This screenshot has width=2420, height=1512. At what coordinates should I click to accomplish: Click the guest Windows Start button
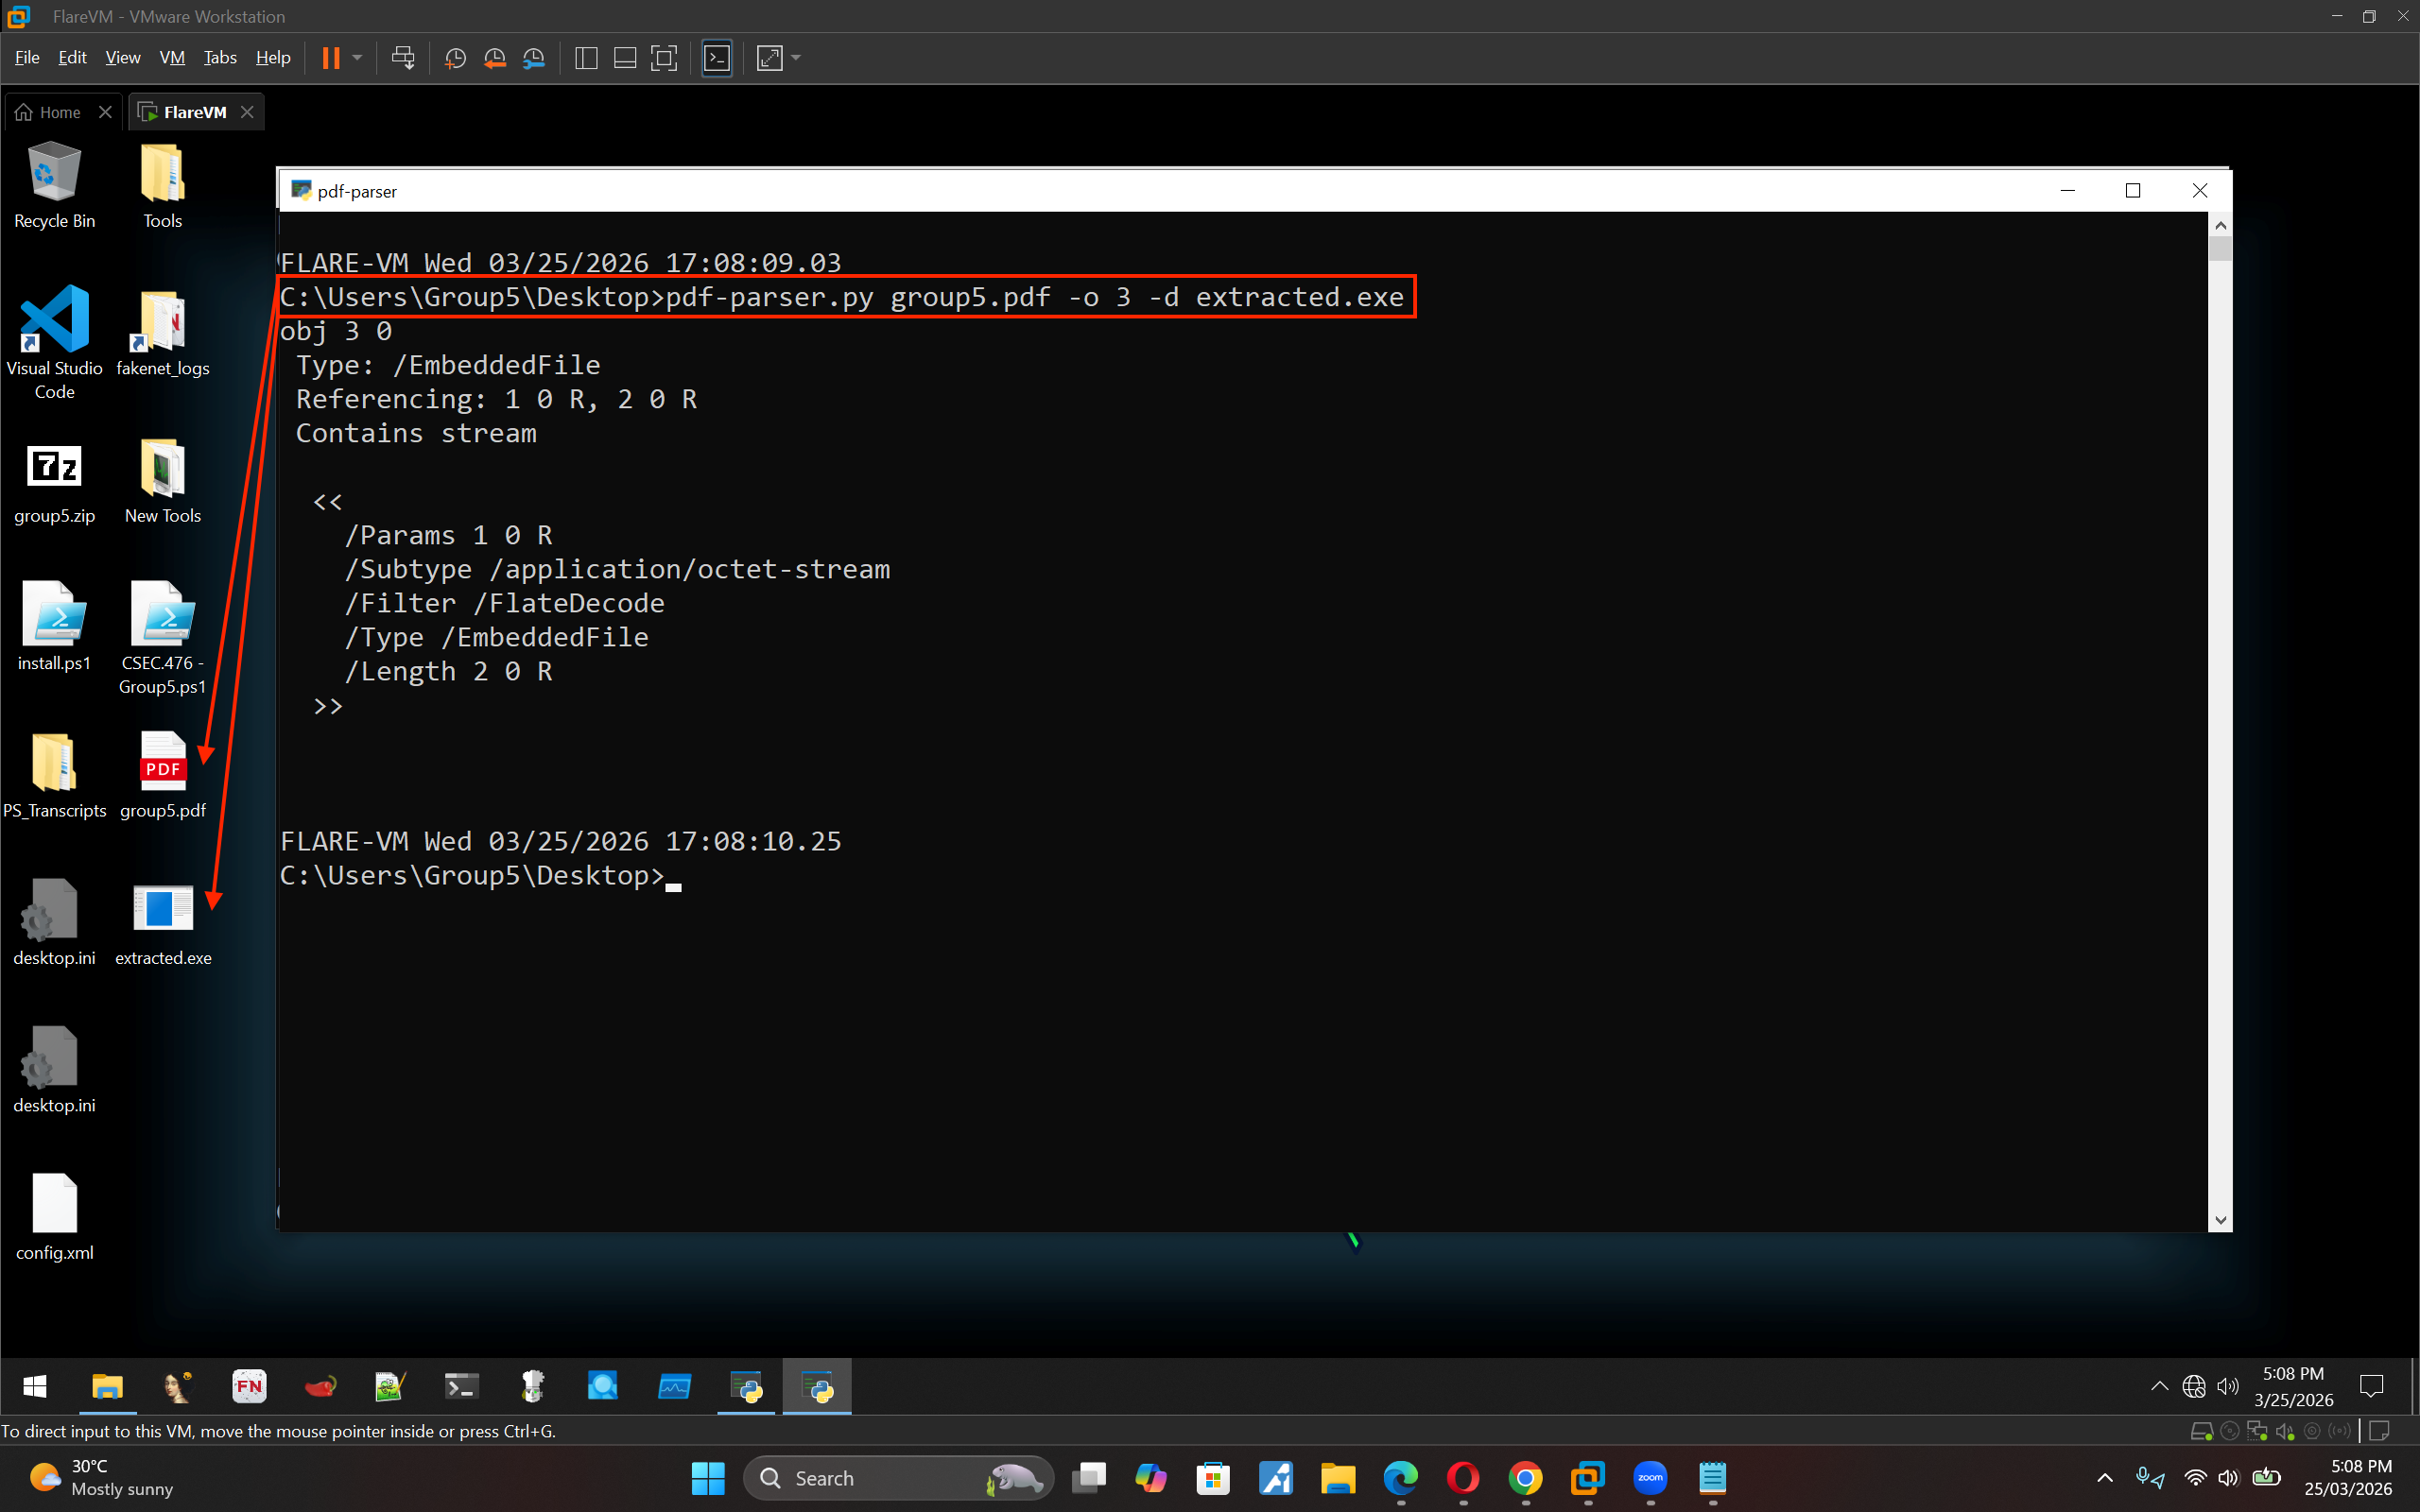point(35,1386)
